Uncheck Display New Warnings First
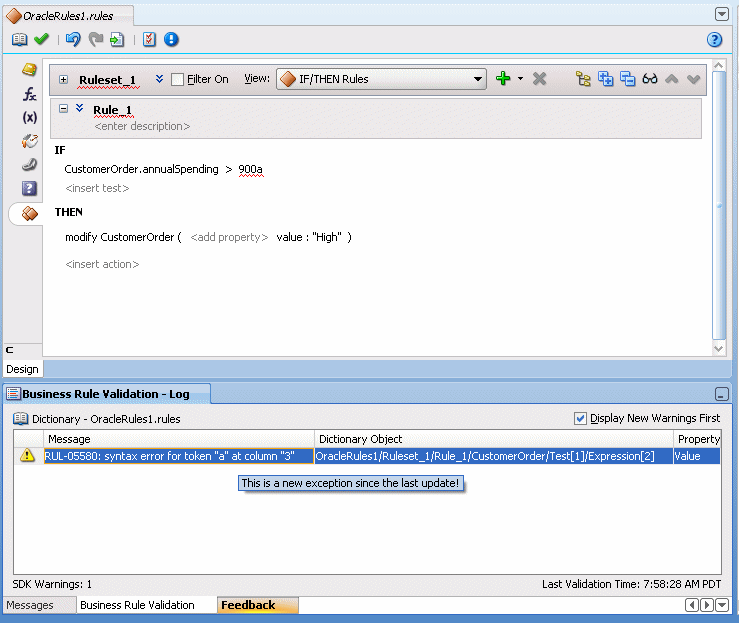Screen dimensions: 739x623 pyautogui.click(x=580, y=418)
